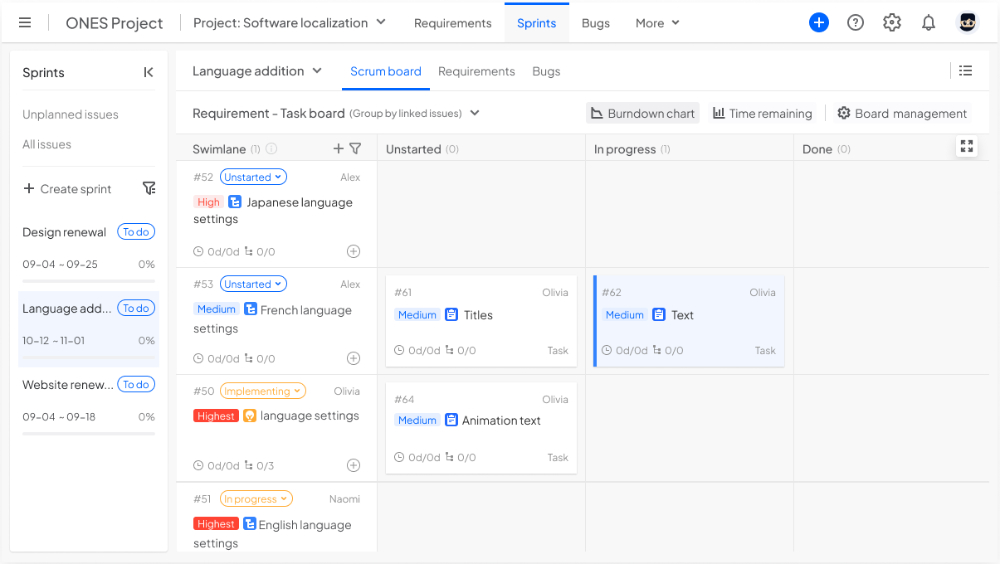This screenshot has width=1000, height=564.
Task: Collapse the Sprints sidebar panel
Action: (x=148, y=72)
